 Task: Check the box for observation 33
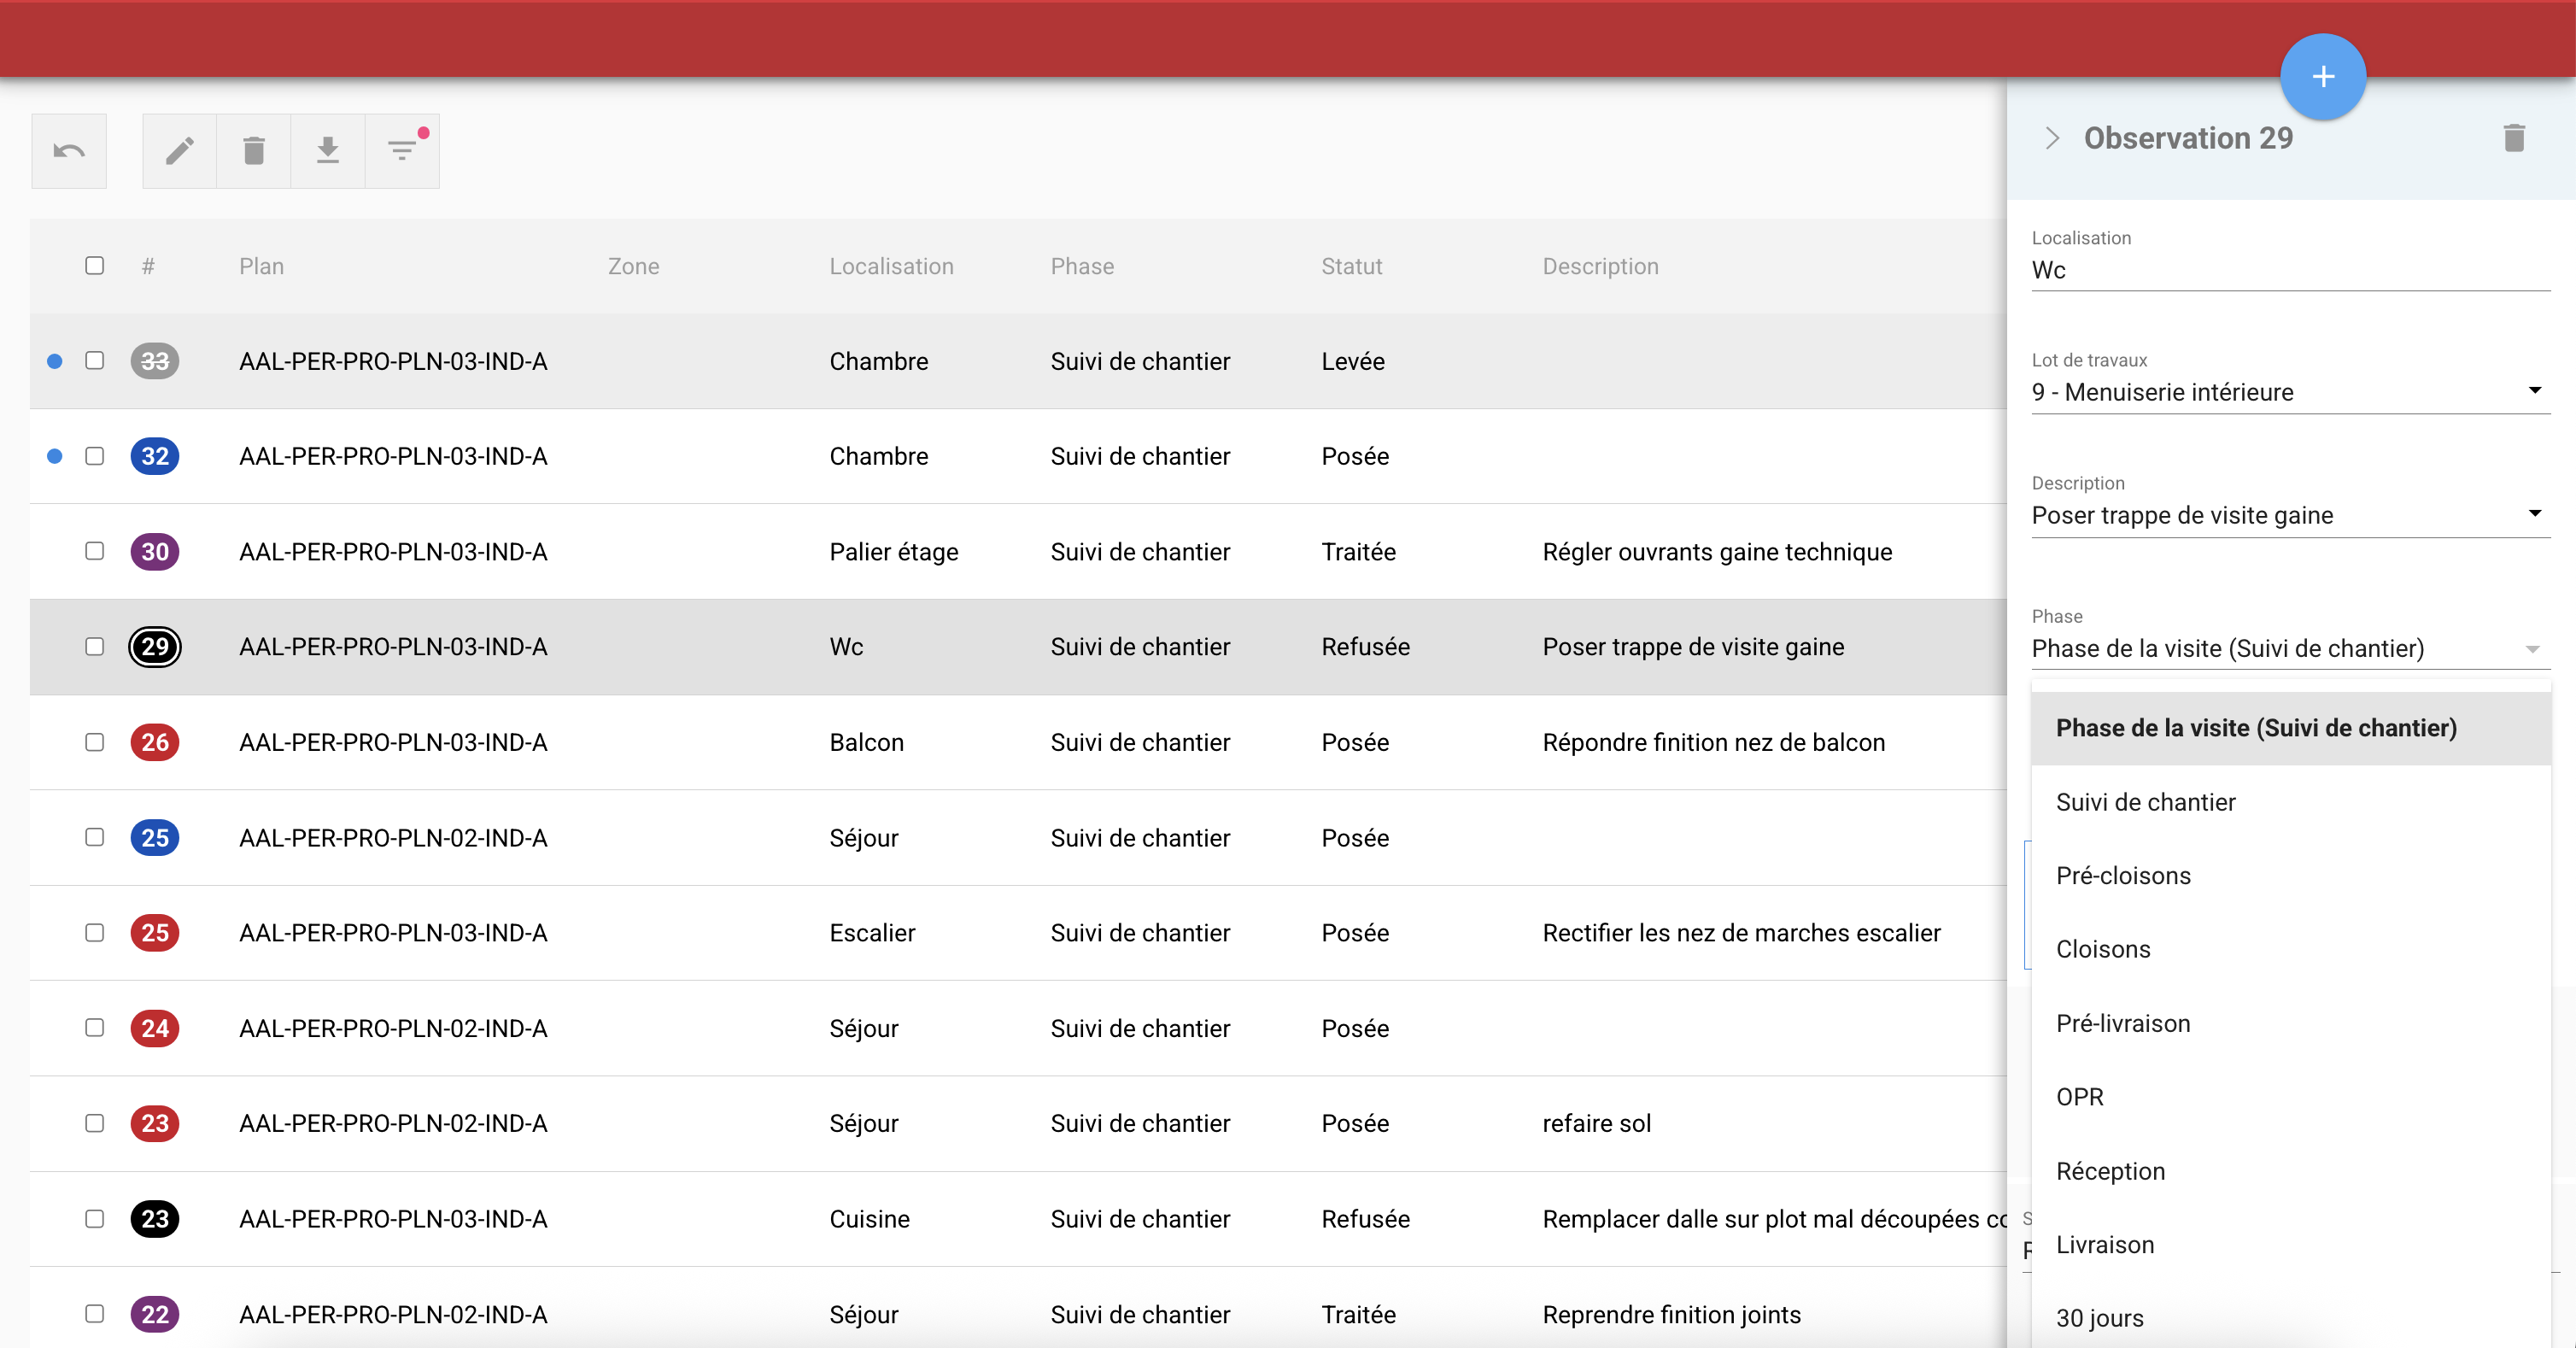(x=95, y=361)
